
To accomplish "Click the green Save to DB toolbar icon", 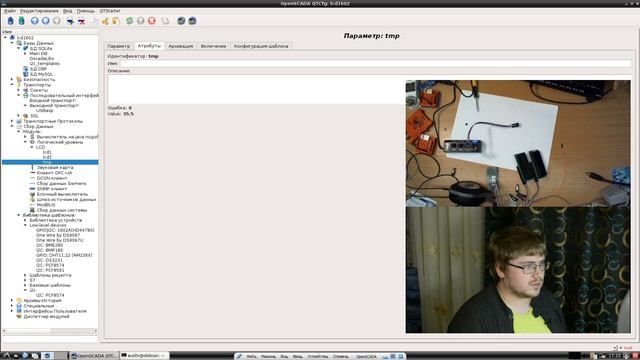I will point(22,21).
